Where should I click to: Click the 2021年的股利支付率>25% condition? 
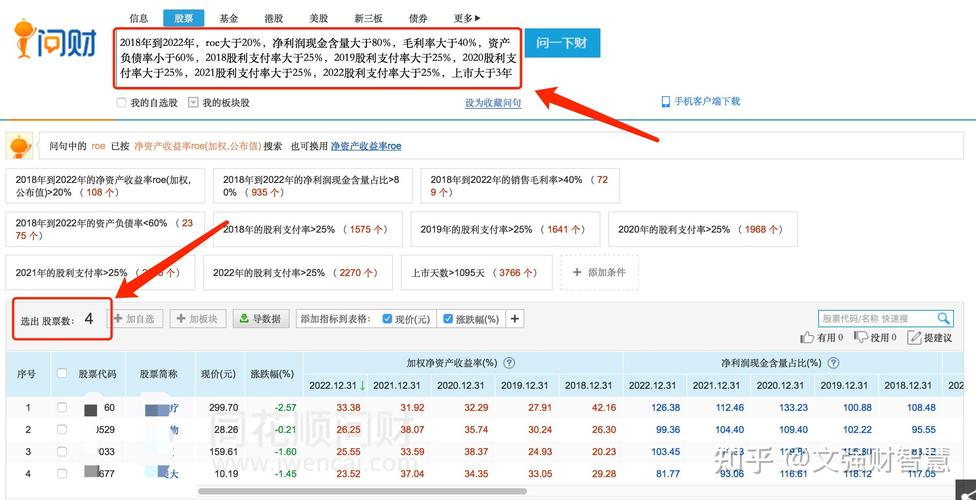[x=100, y=272]
